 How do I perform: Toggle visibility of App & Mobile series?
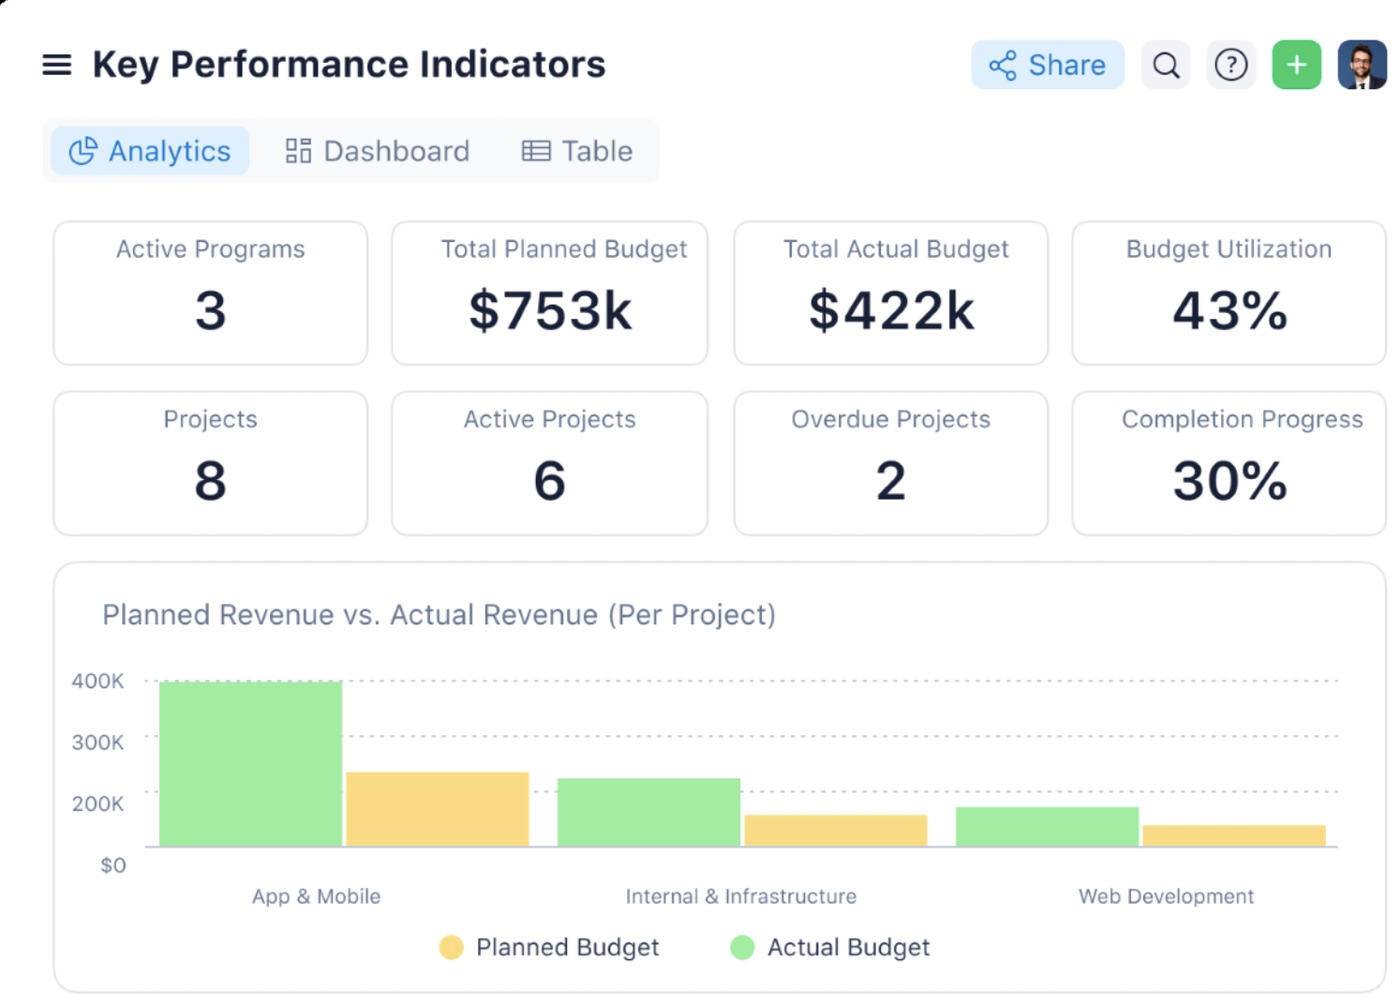[315, 896]
